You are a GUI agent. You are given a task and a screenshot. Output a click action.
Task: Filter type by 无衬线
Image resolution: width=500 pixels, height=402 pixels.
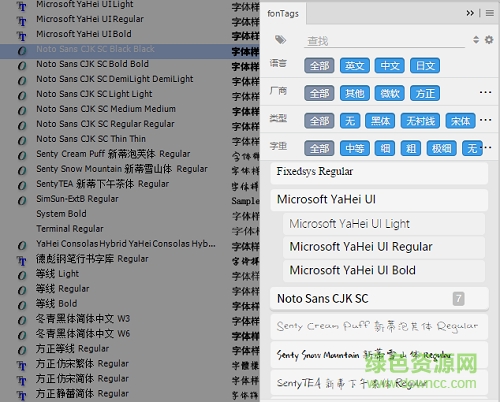click(420, 121)
